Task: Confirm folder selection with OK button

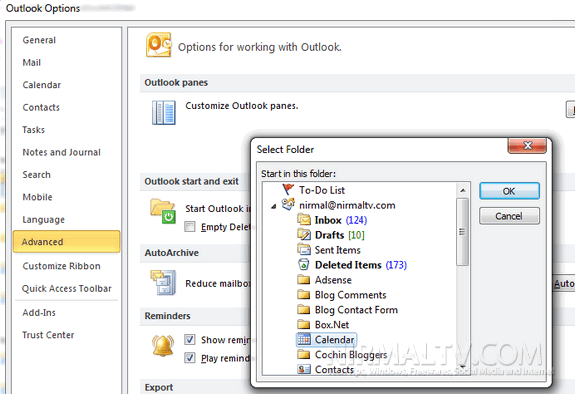Action: [x=509, y=191]
